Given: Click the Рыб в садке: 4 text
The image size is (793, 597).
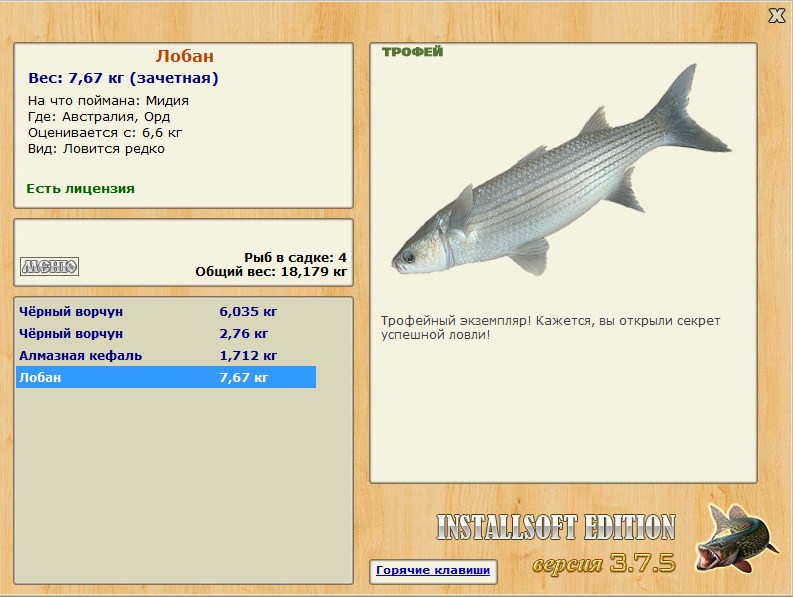Looking at the screenshot, I should [x=295, y=258].
